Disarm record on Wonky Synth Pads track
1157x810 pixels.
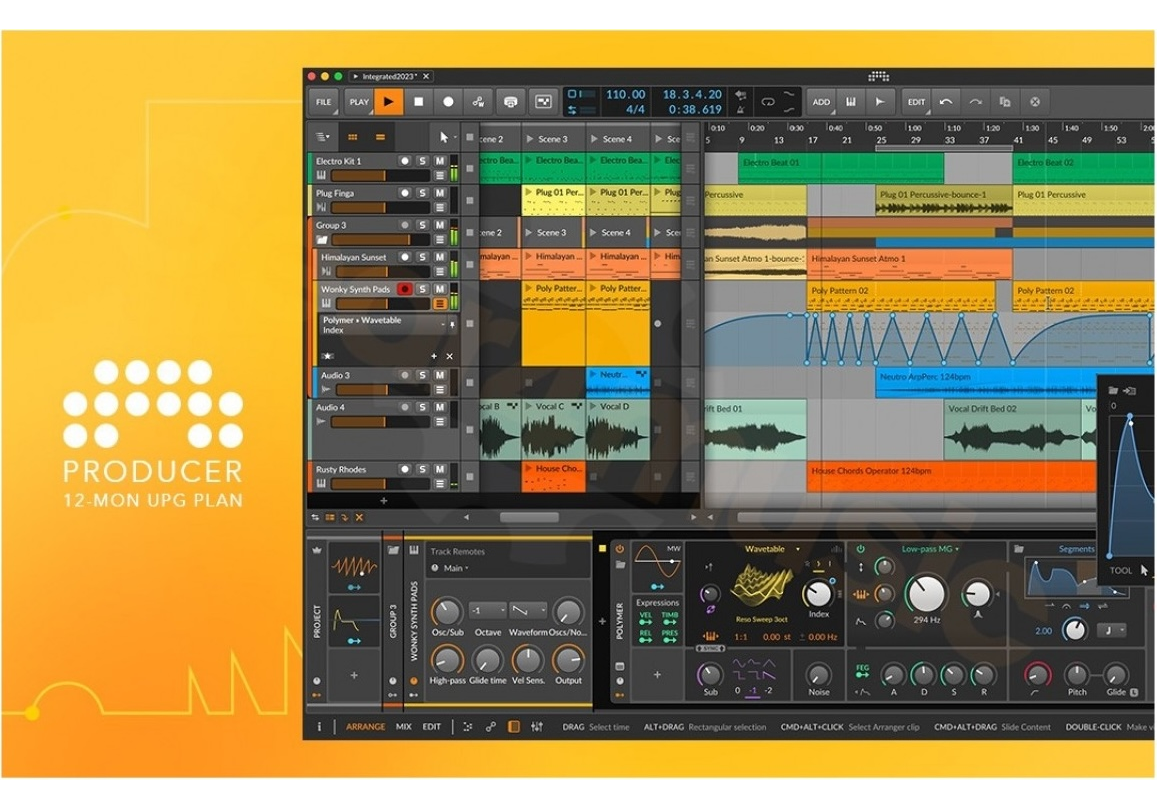pos(404,289)
